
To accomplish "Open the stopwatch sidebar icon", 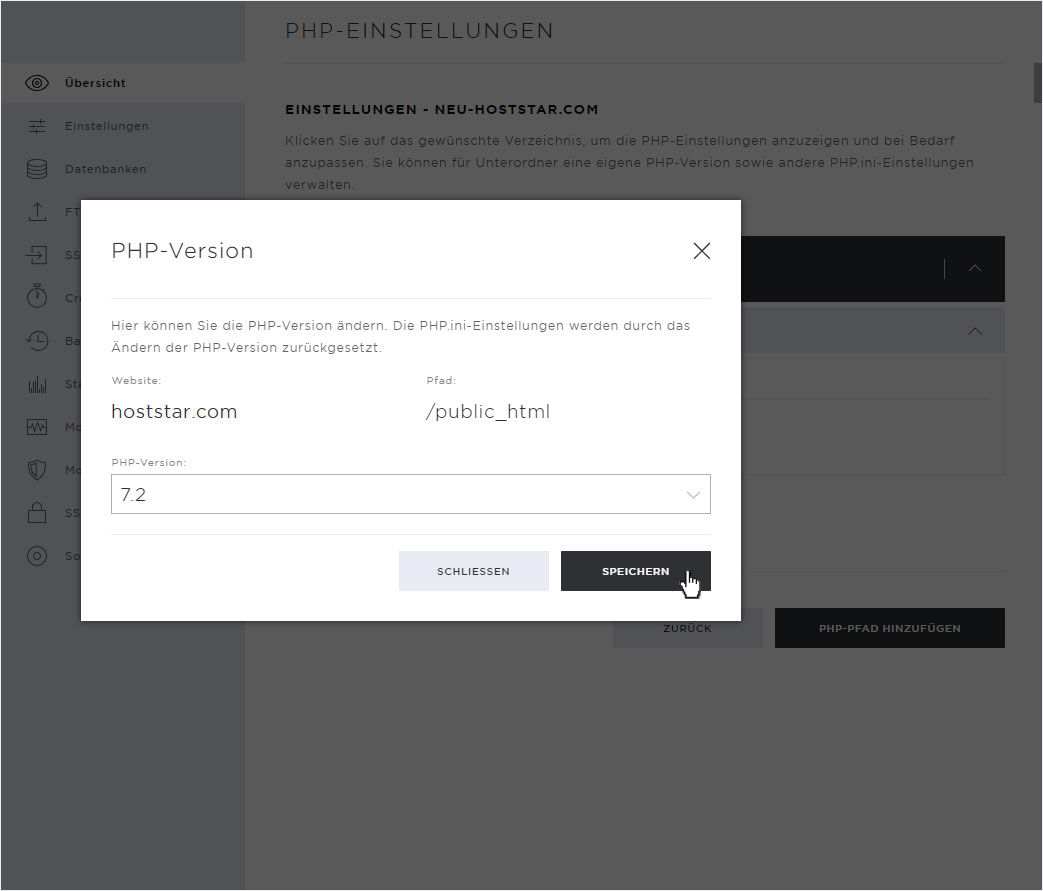I will point(37,297).
